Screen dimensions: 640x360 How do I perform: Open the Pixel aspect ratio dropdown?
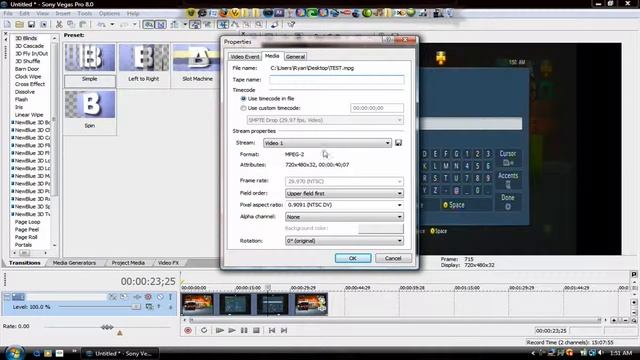point(344,205)
